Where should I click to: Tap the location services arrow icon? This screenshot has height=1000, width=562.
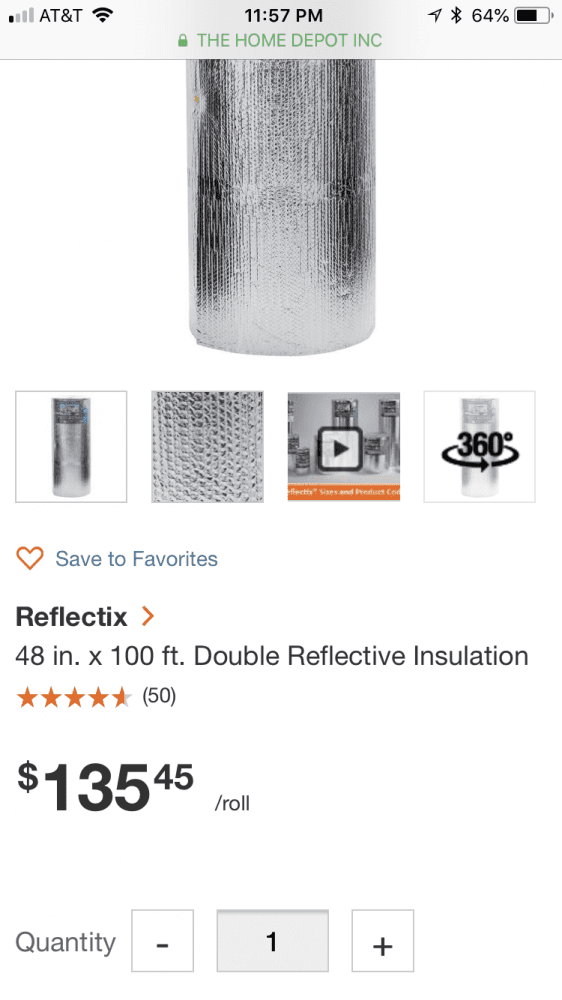435,15
